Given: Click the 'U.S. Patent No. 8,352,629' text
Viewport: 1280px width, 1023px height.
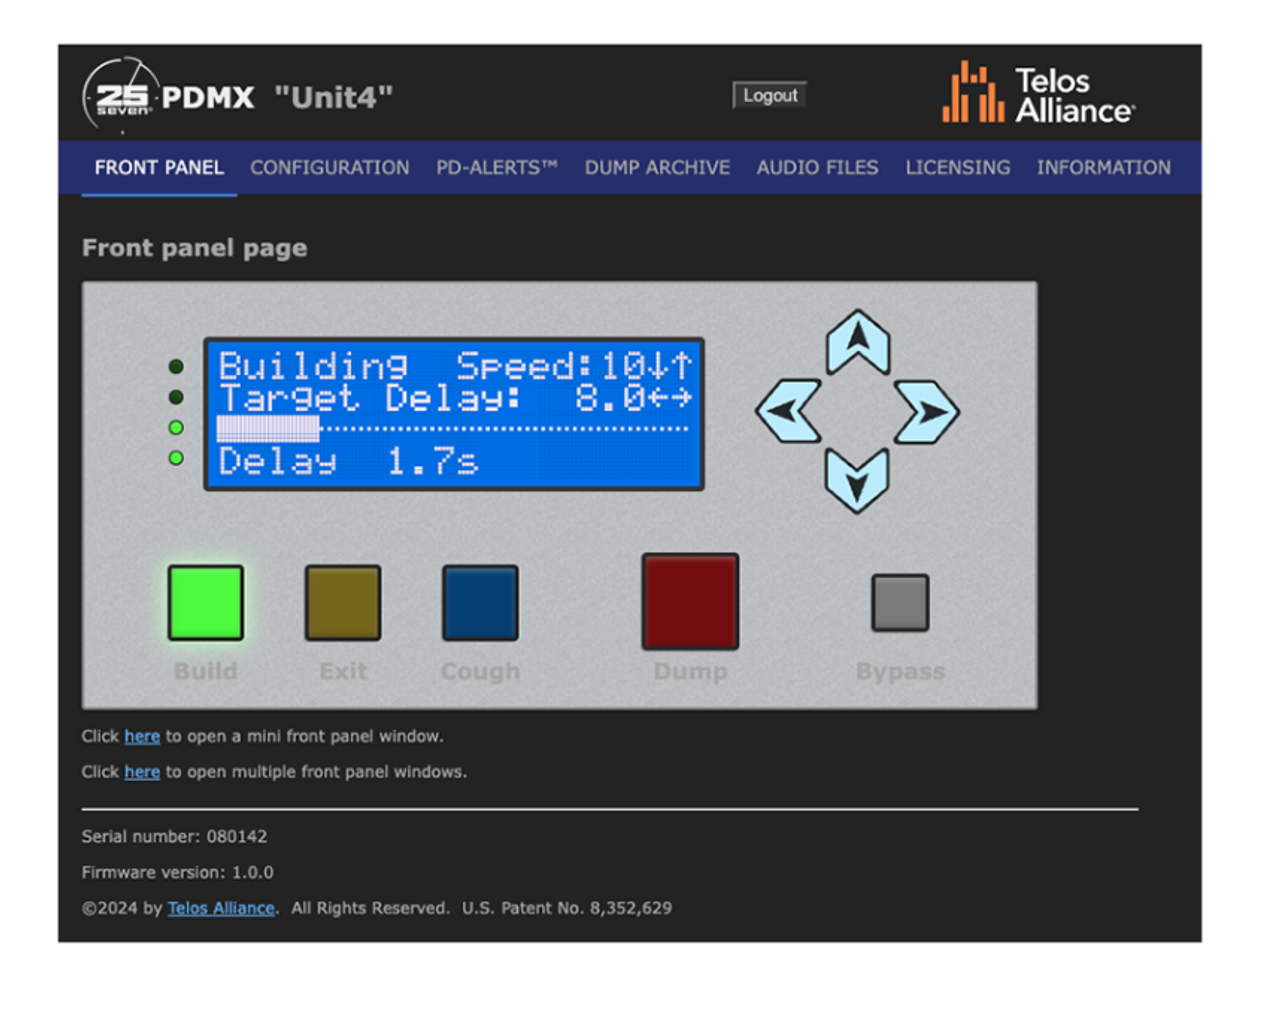Looking at the screenshot, I should pos(566,908).
